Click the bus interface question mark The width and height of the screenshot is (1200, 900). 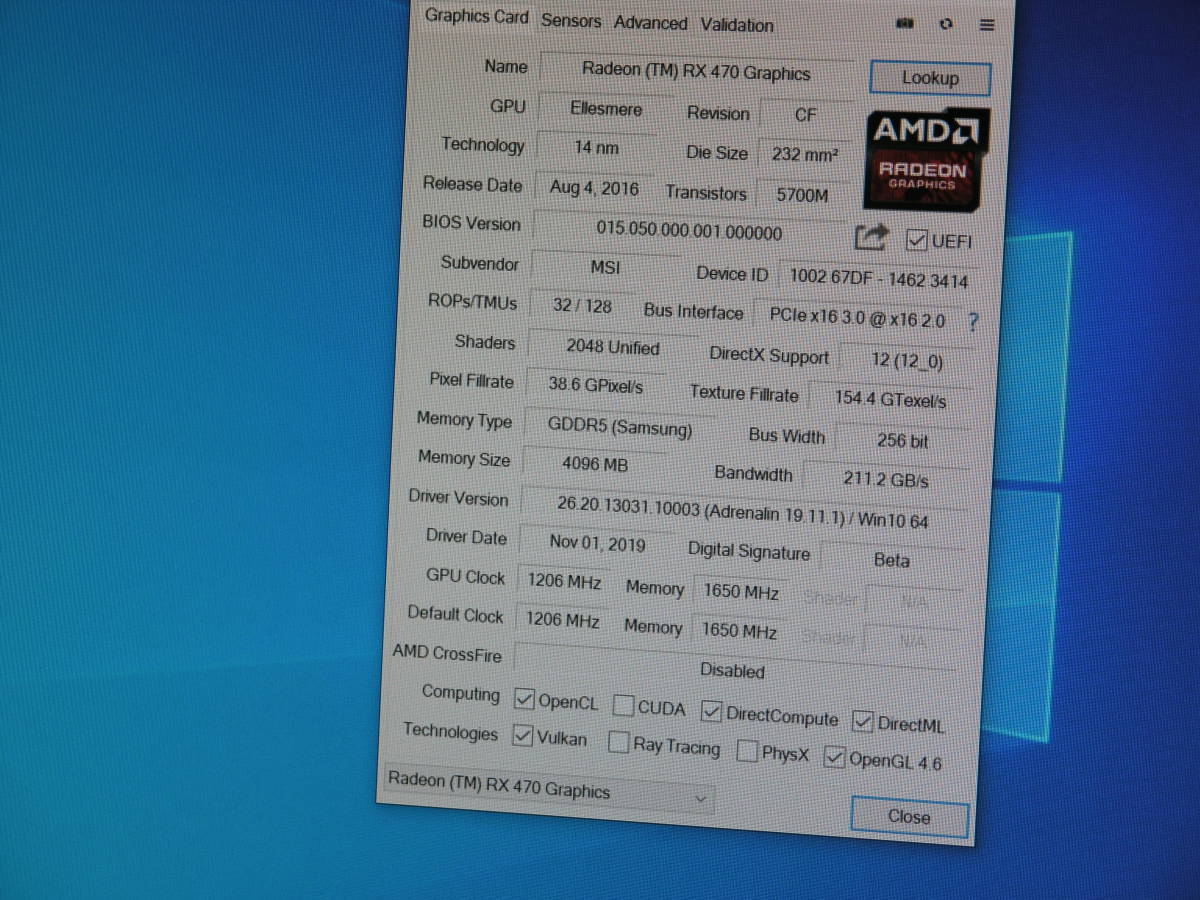[x=973, y=322]
